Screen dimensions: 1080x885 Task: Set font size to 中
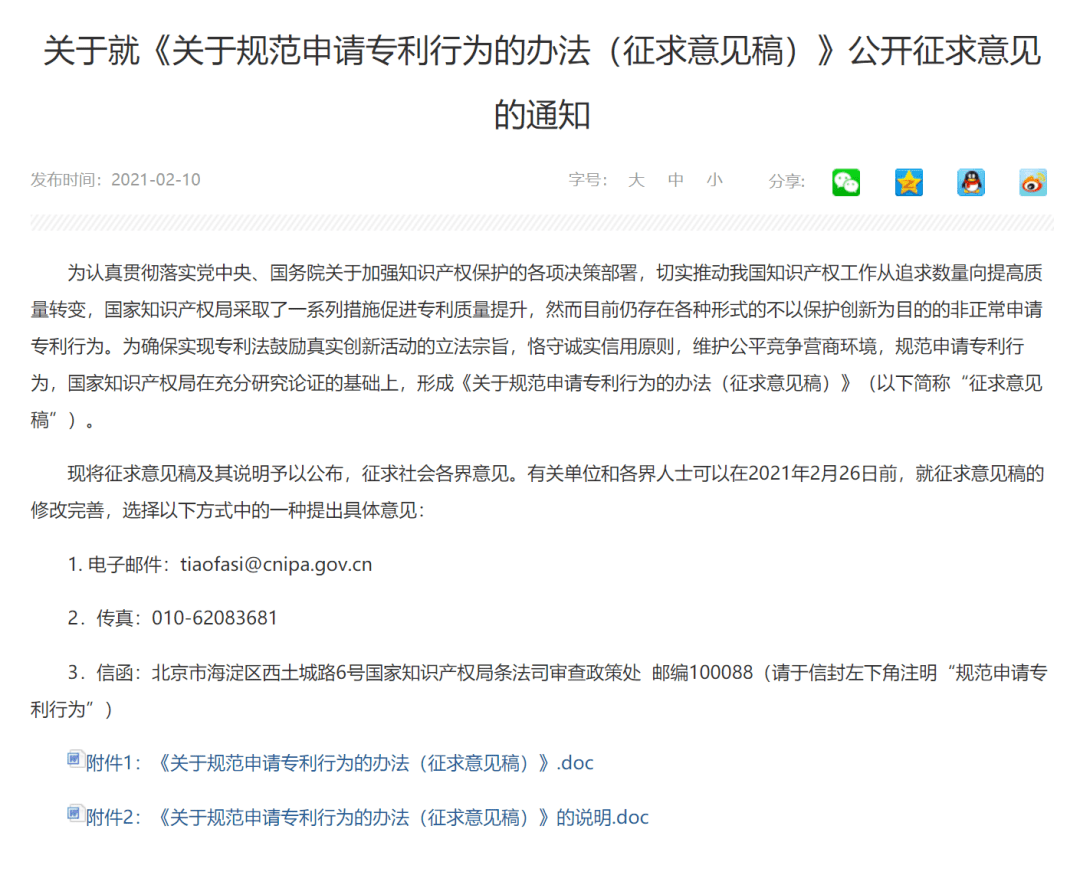(x=676, y=180)
